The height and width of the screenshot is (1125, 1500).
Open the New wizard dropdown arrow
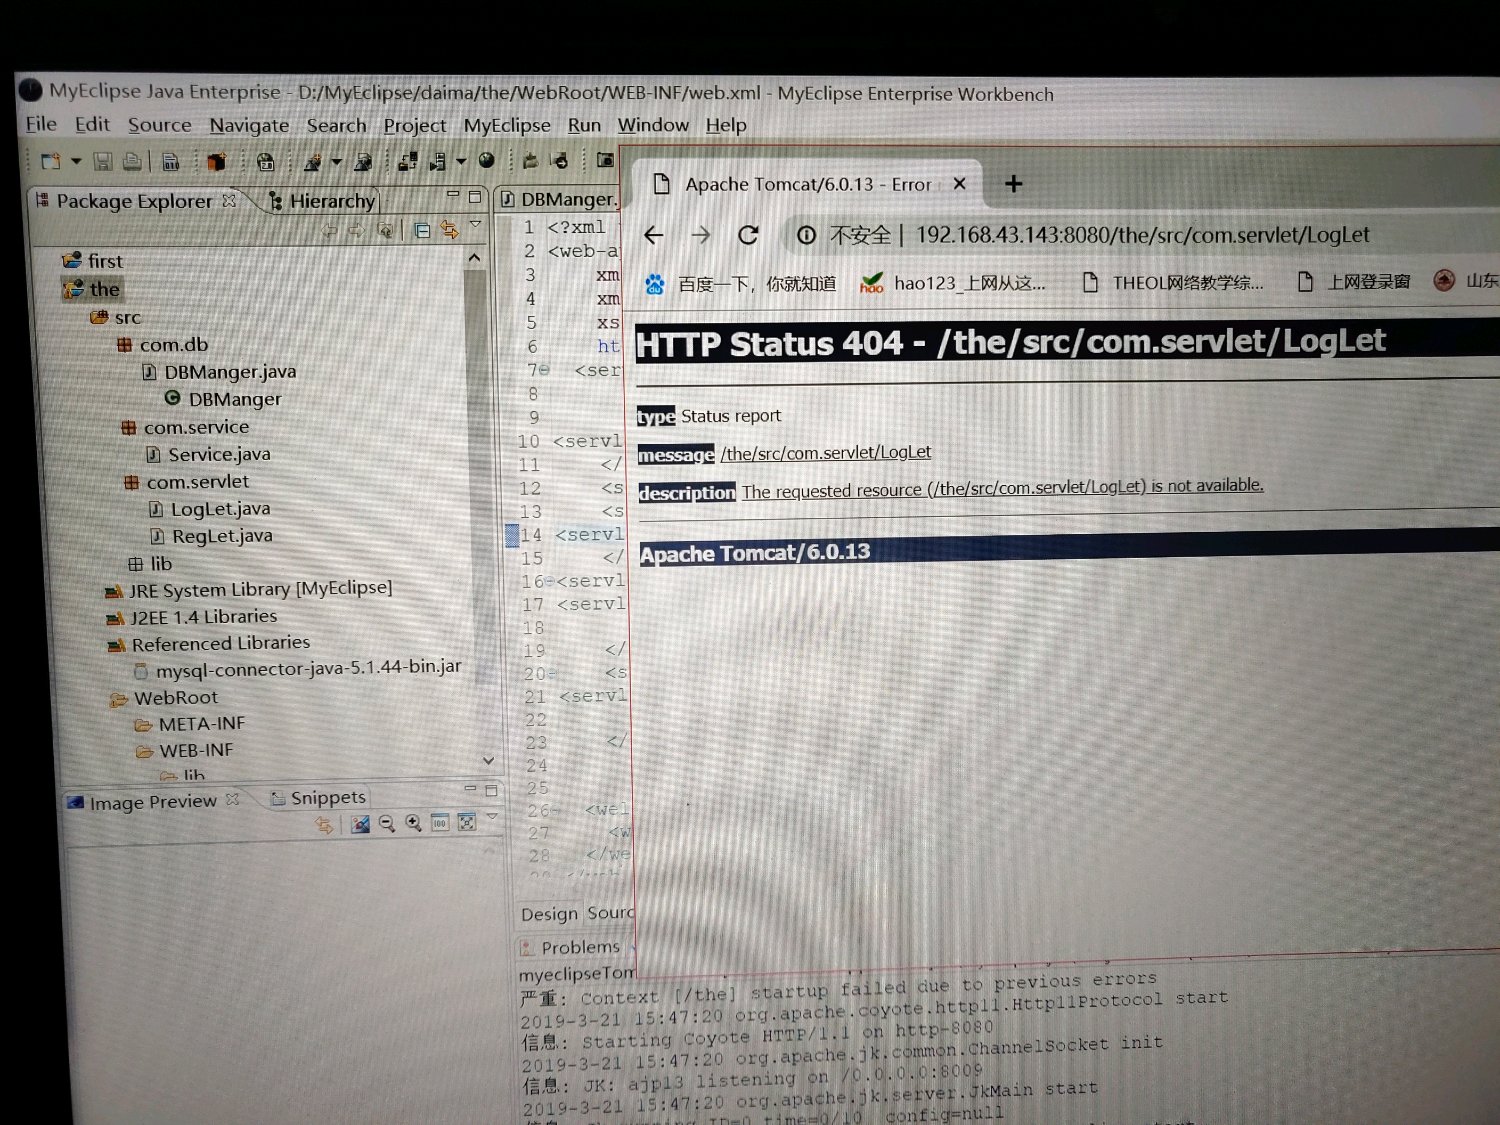click(75, 161)
